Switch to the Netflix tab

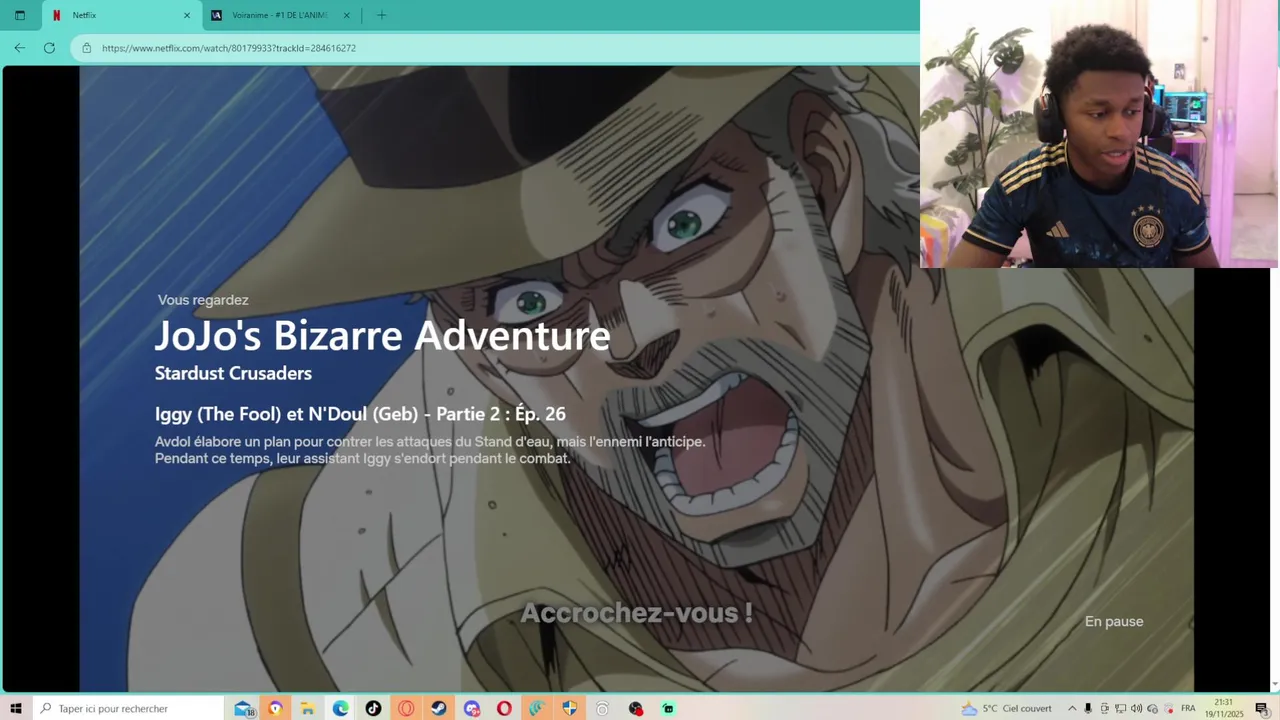(x=120, y=15)
